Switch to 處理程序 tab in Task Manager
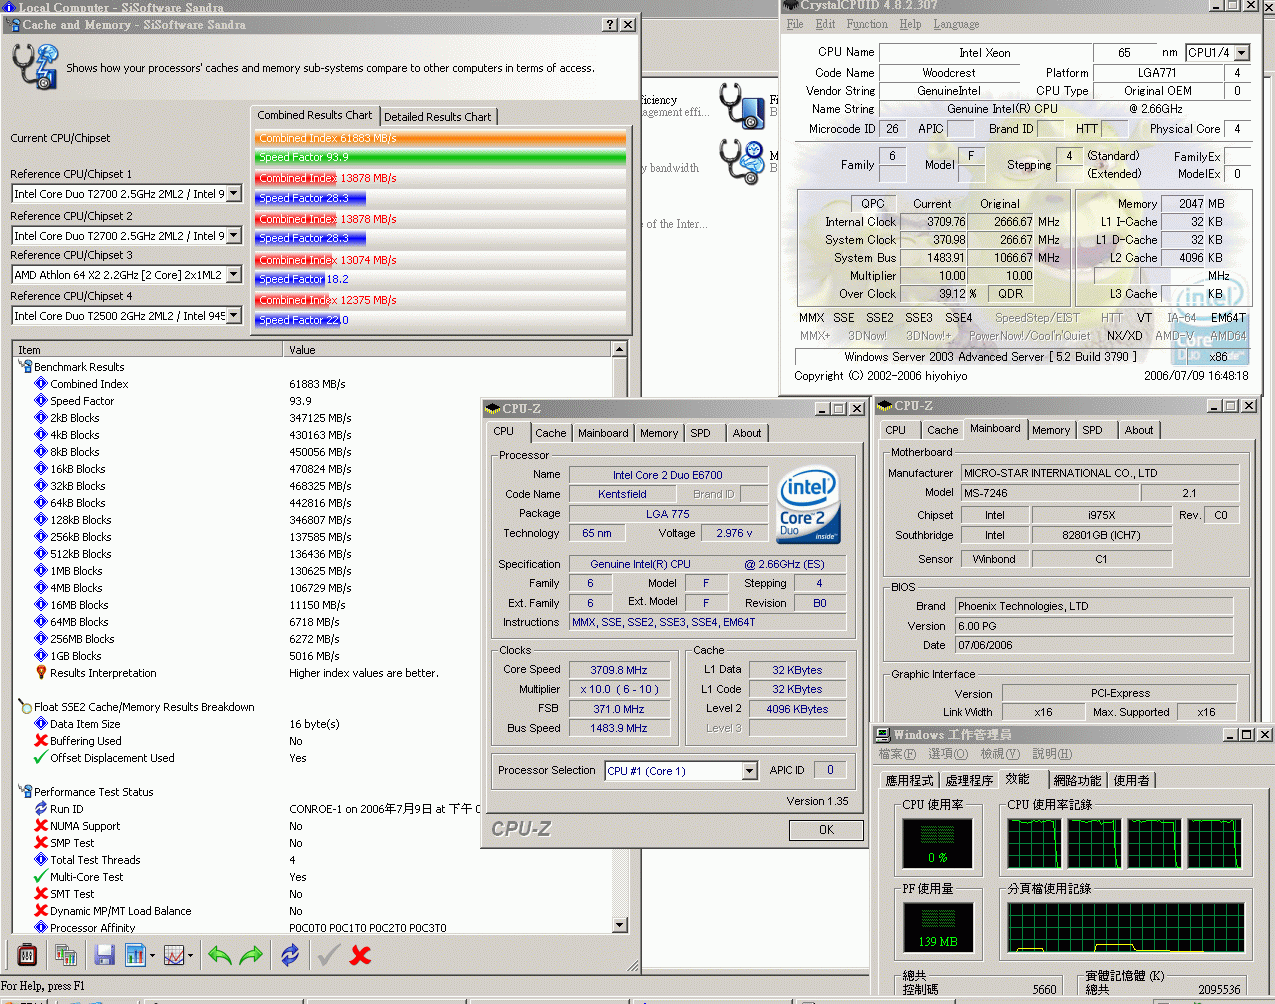1275x1004 pixels. coord(969,781)
